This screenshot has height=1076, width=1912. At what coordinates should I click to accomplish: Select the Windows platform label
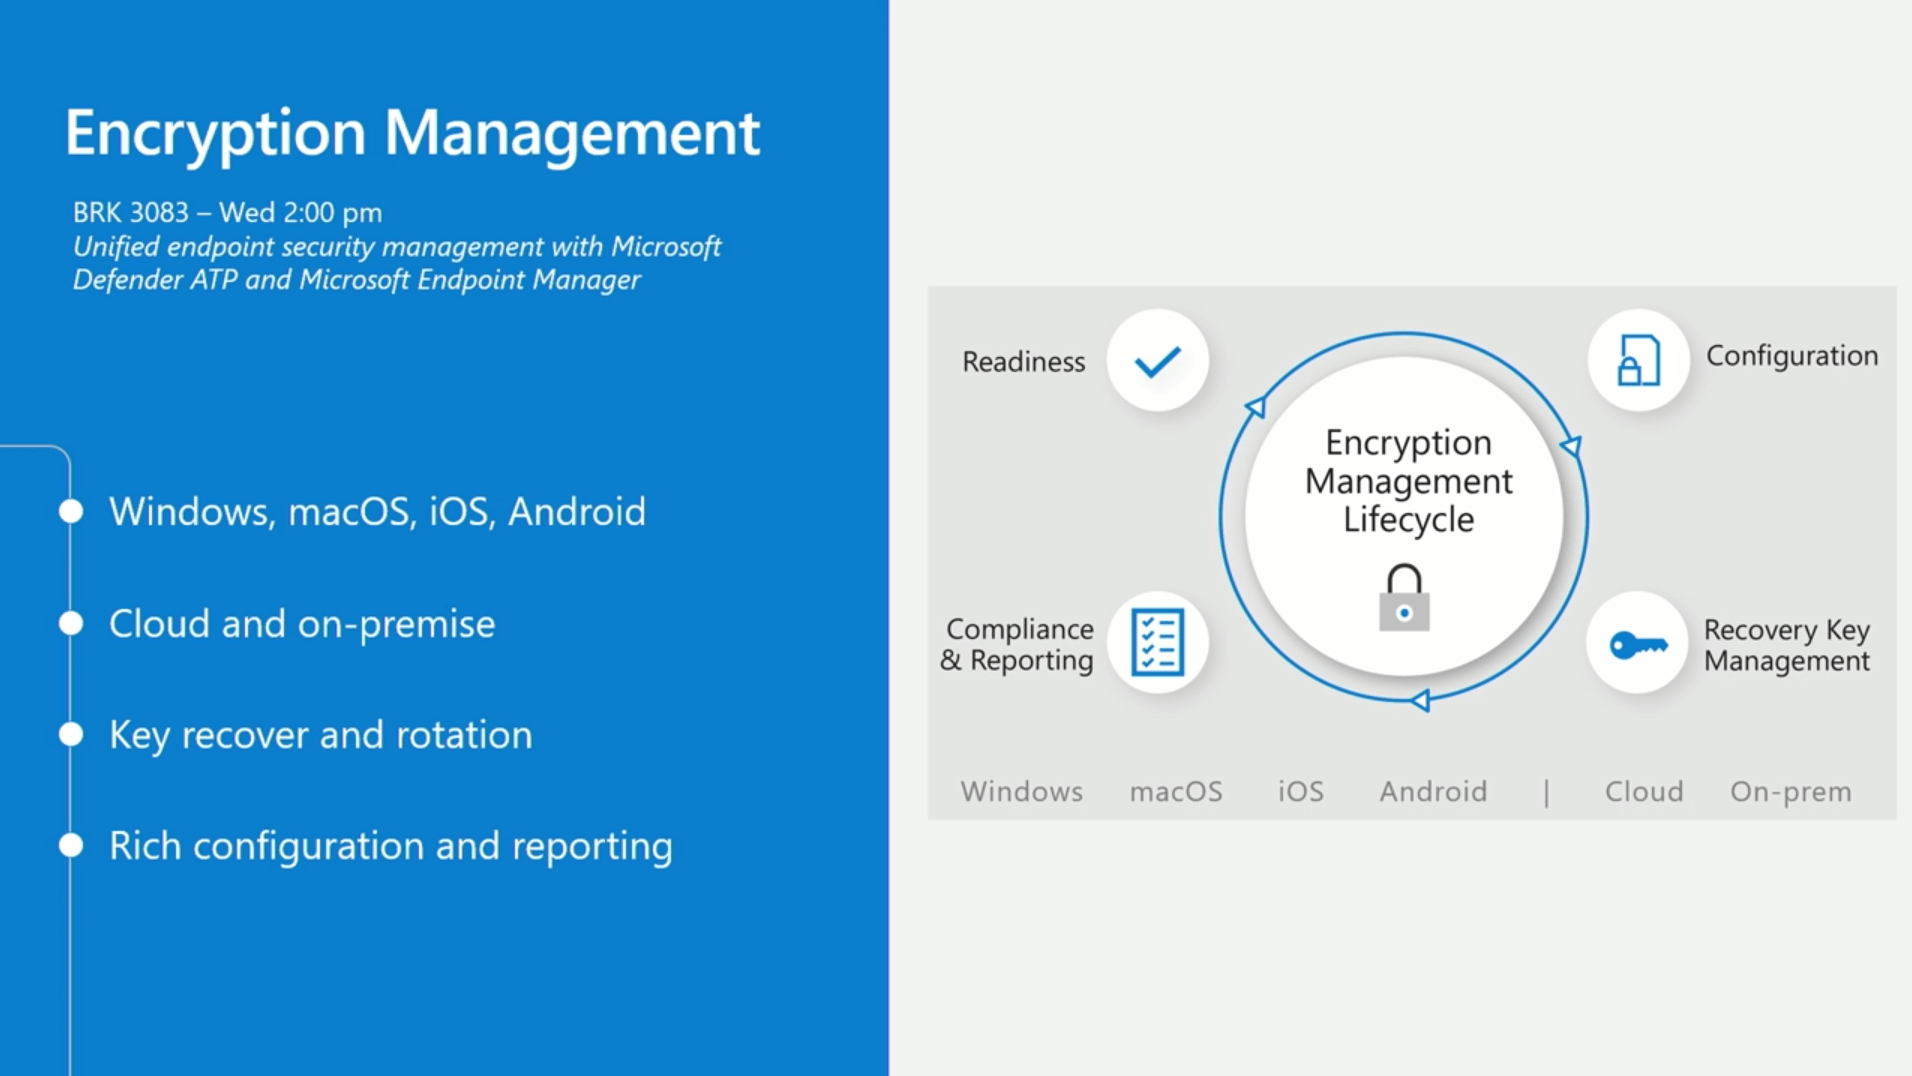tap(1021, 791)
